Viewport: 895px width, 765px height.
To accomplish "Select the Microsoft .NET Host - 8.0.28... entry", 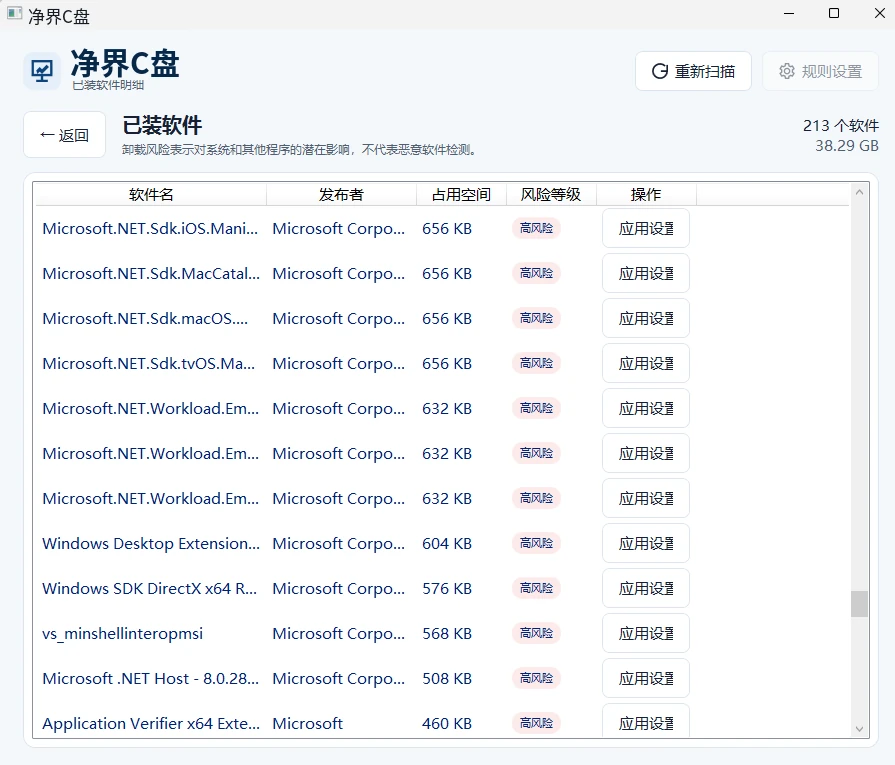I will coord(151,679).
